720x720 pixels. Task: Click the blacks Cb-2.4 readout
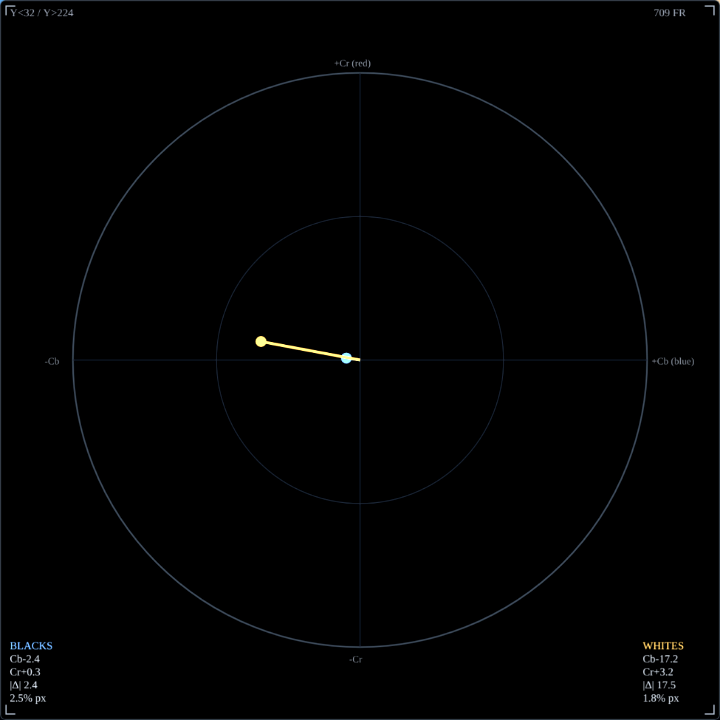tap(25, 659)
